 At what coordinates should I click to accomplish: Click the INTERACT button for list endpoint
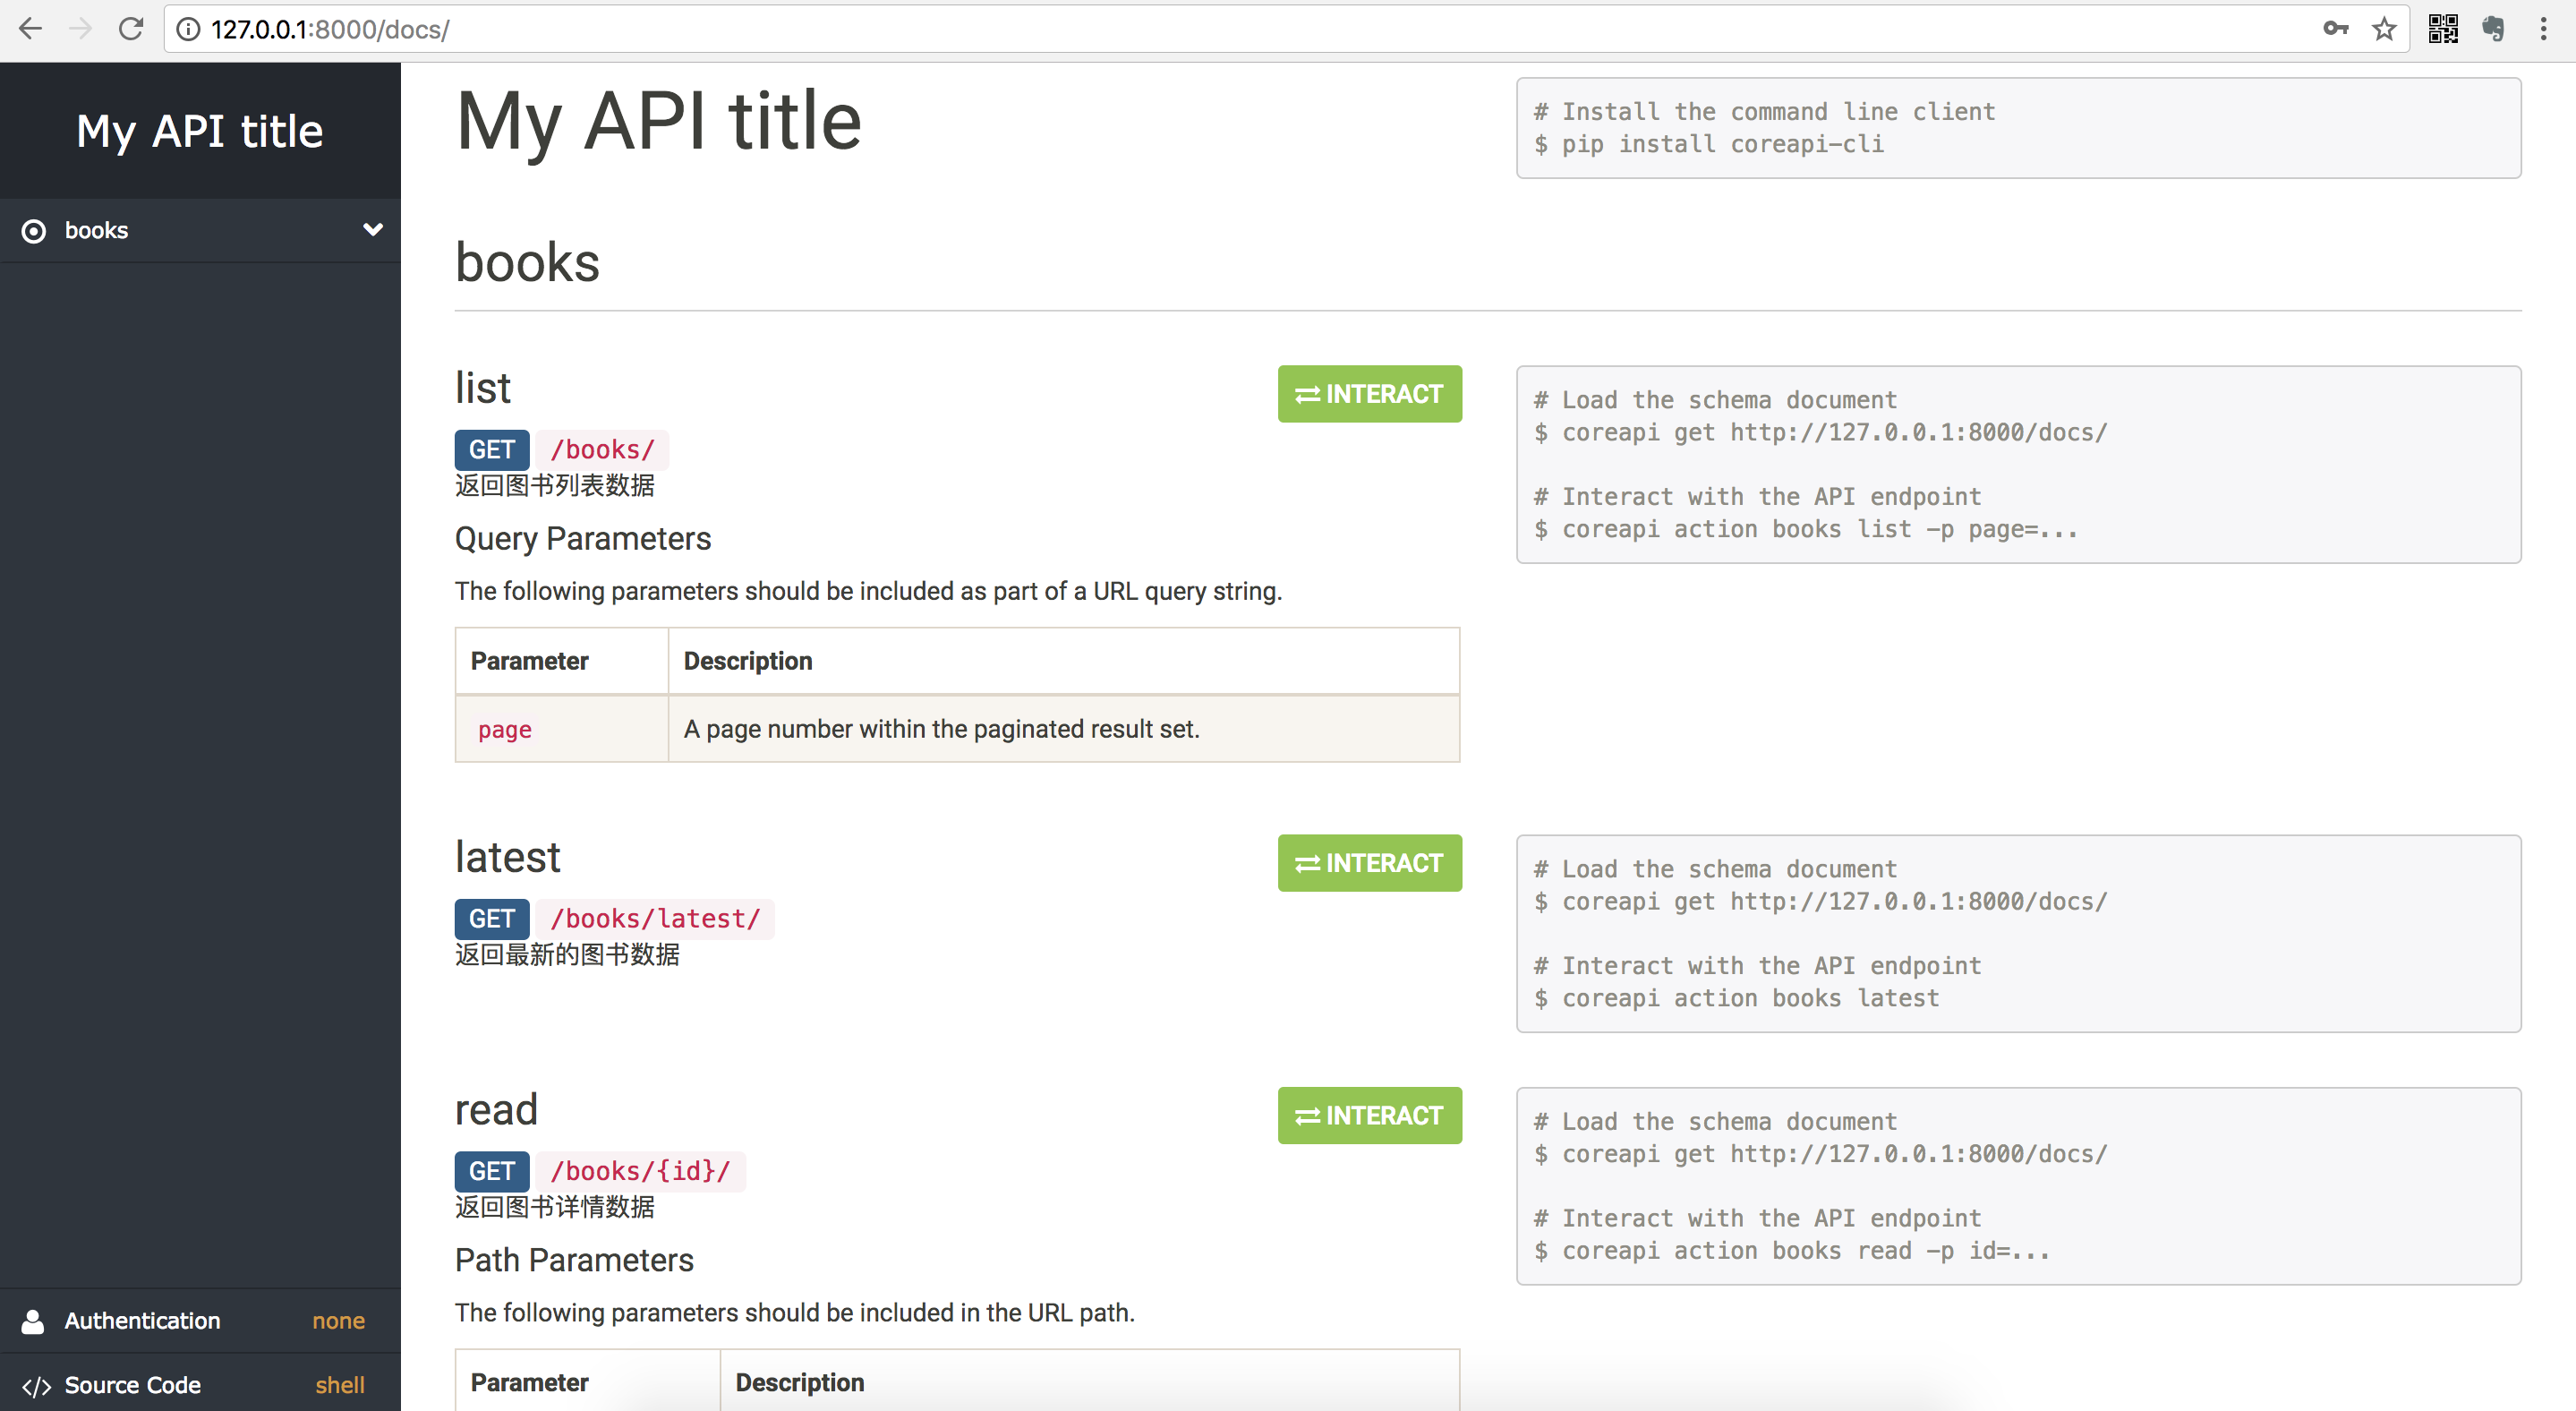click(1372, 395)
